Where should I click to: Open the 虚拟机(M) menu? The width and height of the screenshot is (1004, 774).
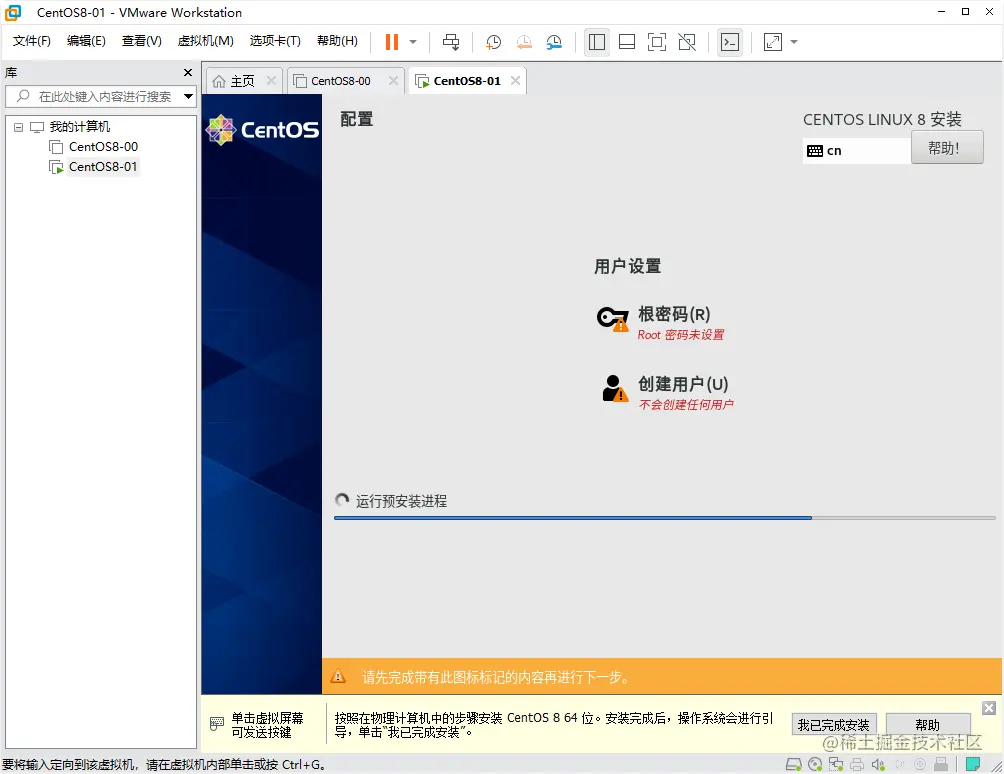click(205, 41)
